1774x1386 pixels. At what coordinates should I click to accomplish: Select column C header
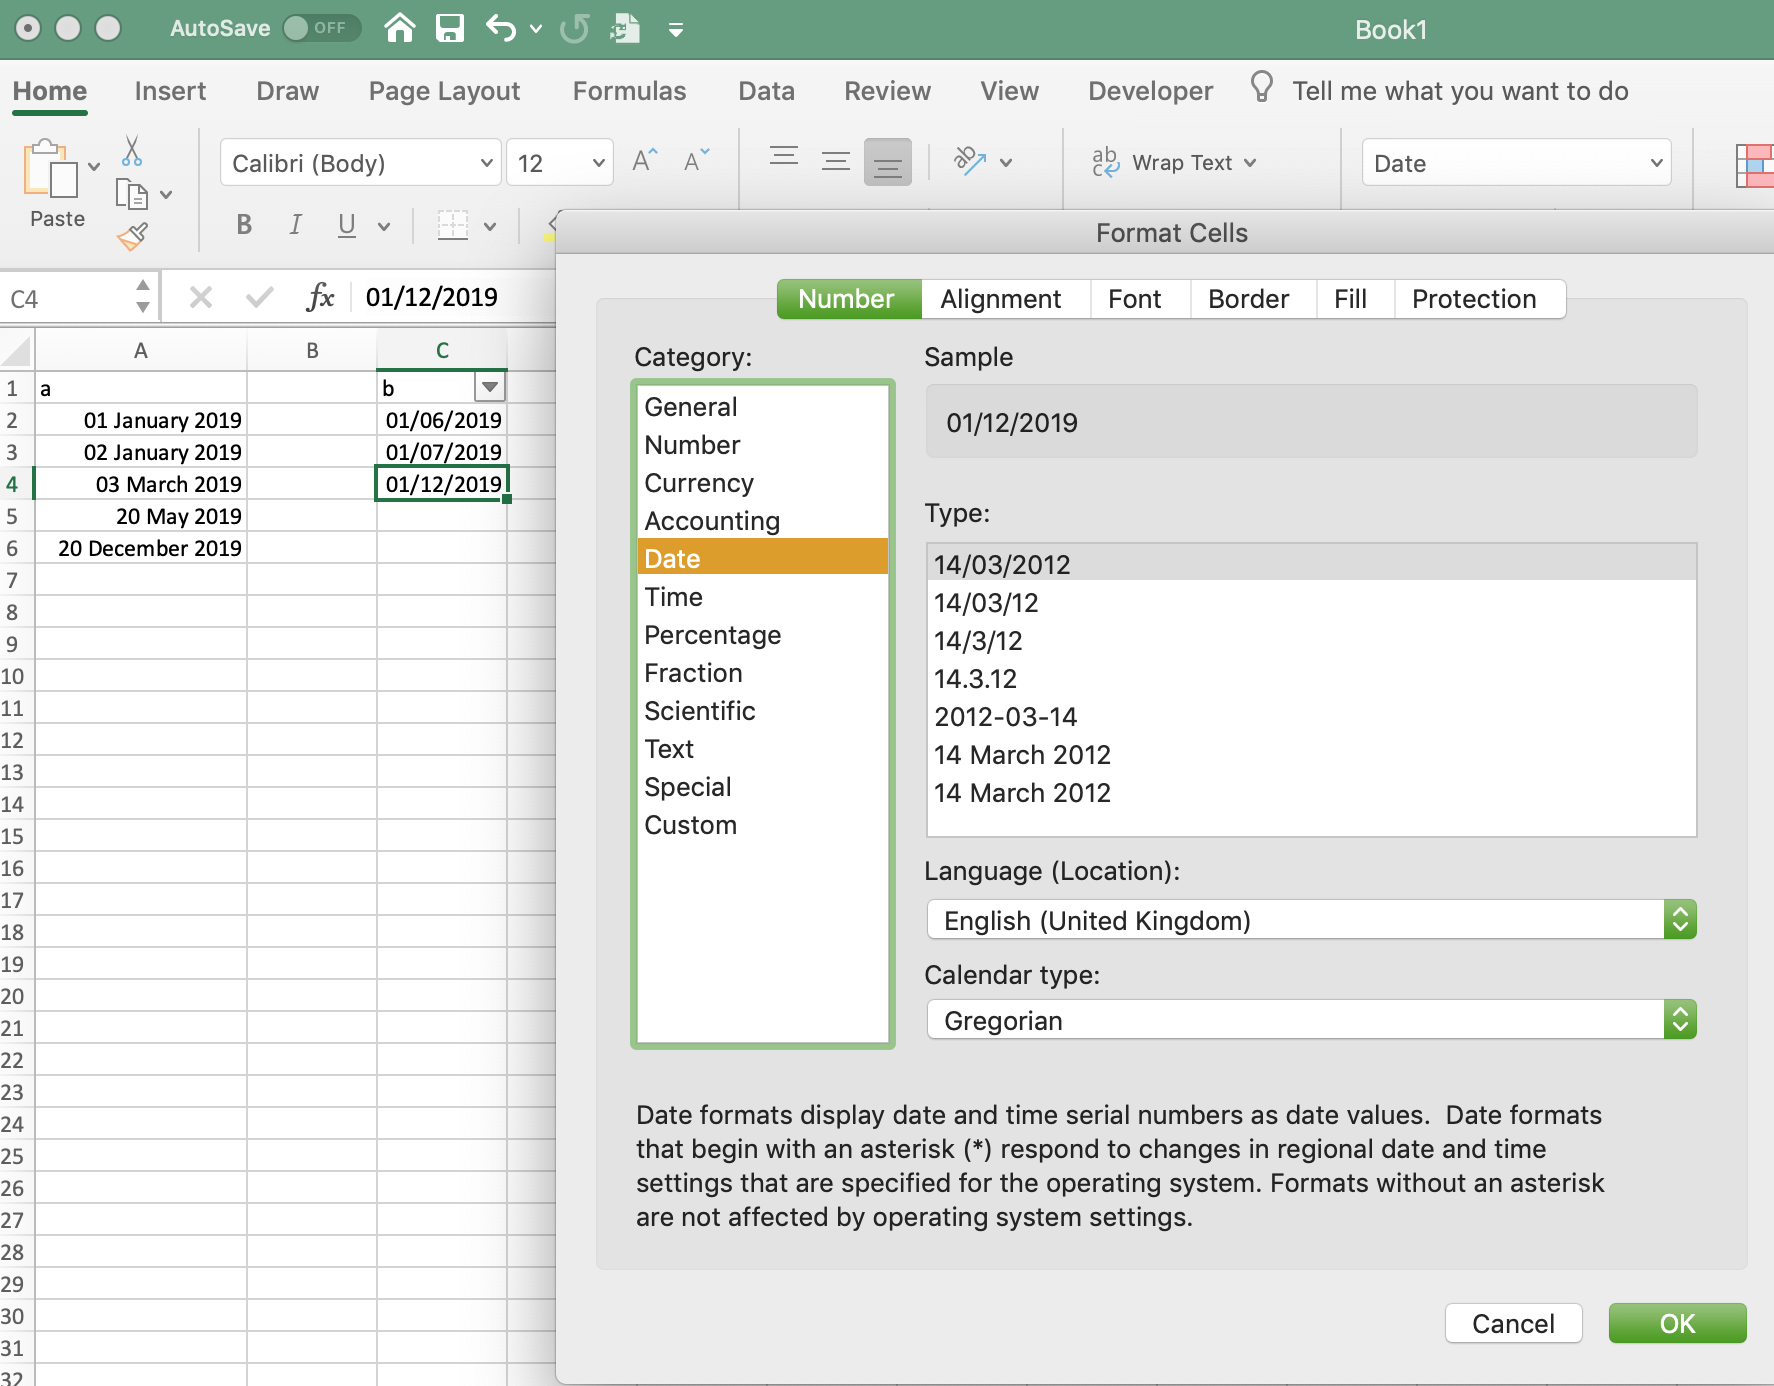click(442, 351)
